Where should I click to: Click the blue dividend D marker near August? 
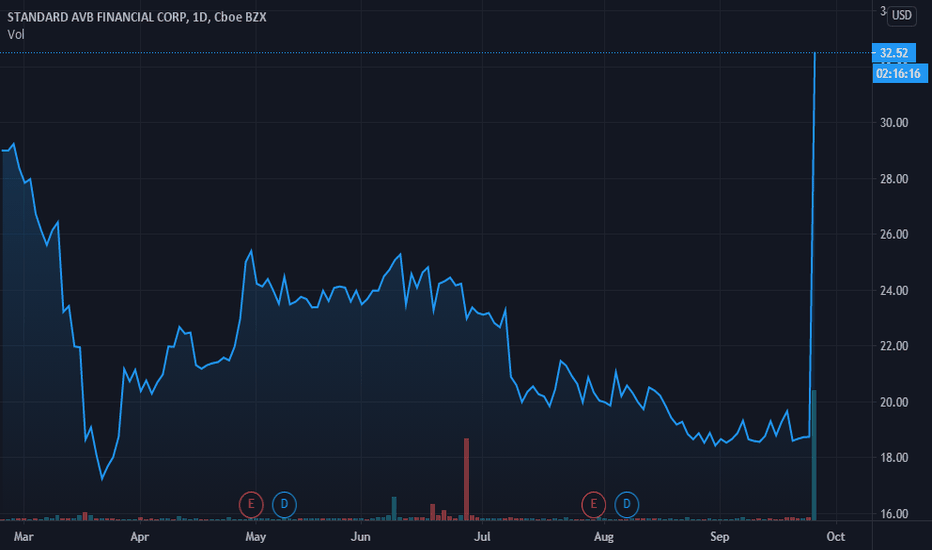click(626, 504)
